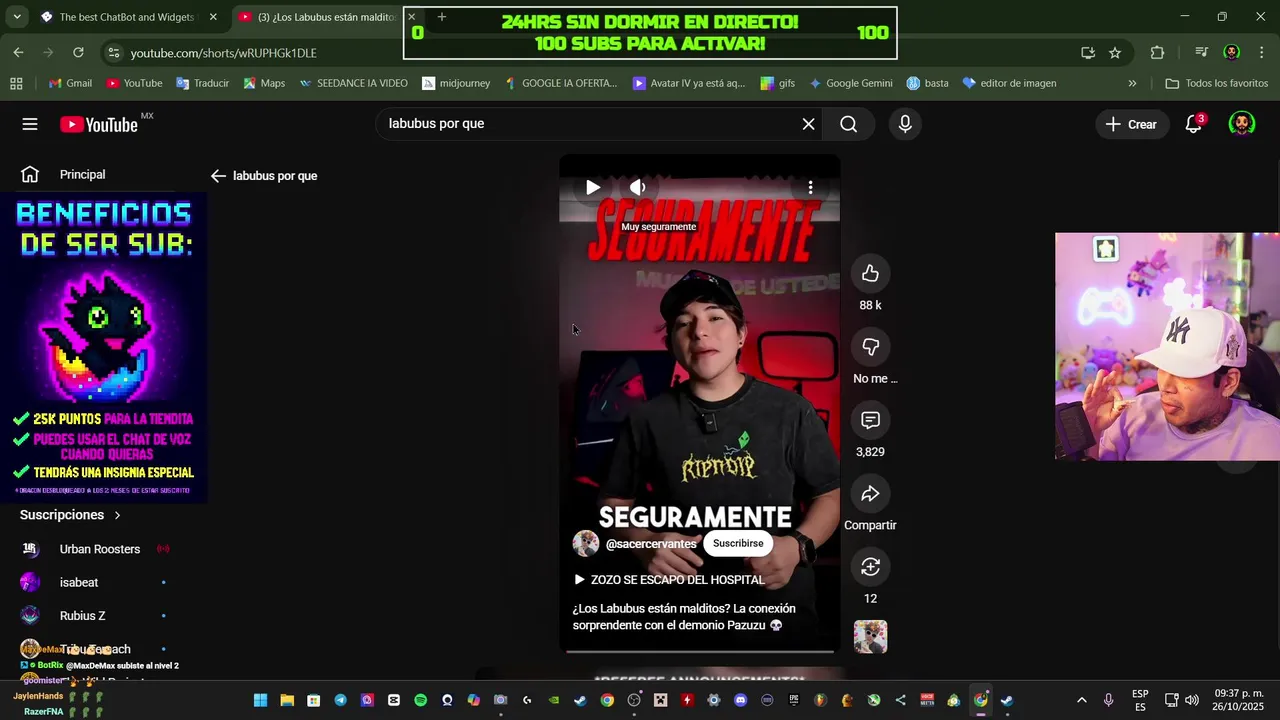Open the YouTube account avatar menu
This screenshot has height=720, width=1280.
[x=1241, y=124]
